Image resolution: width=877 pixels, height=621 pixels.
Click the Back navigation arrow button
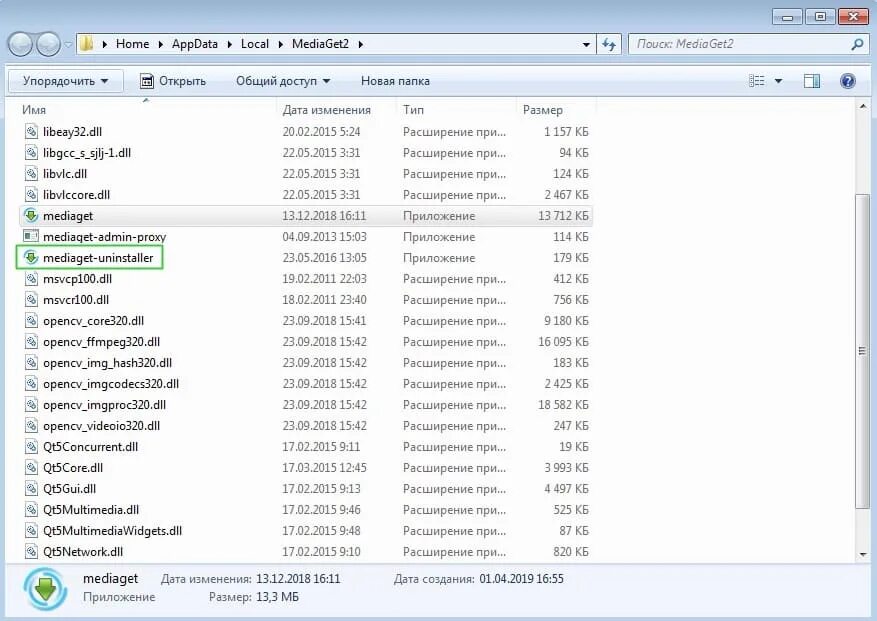(20, 44)
